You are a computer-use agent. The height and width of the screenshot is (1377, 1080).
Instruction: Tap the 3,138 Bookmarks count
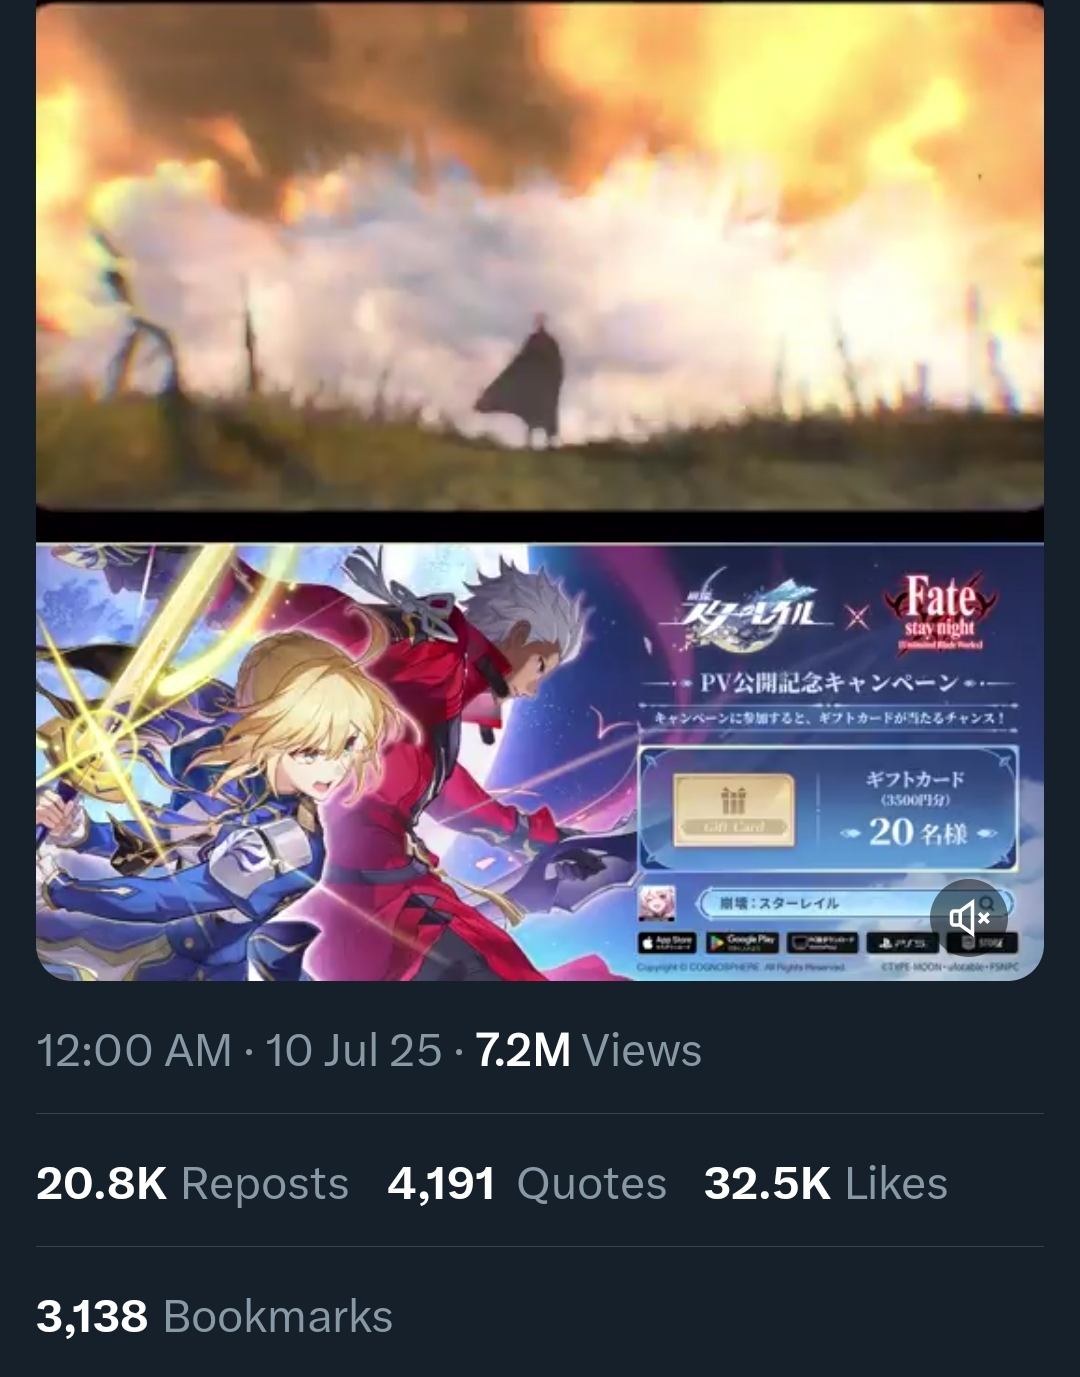214,1317
